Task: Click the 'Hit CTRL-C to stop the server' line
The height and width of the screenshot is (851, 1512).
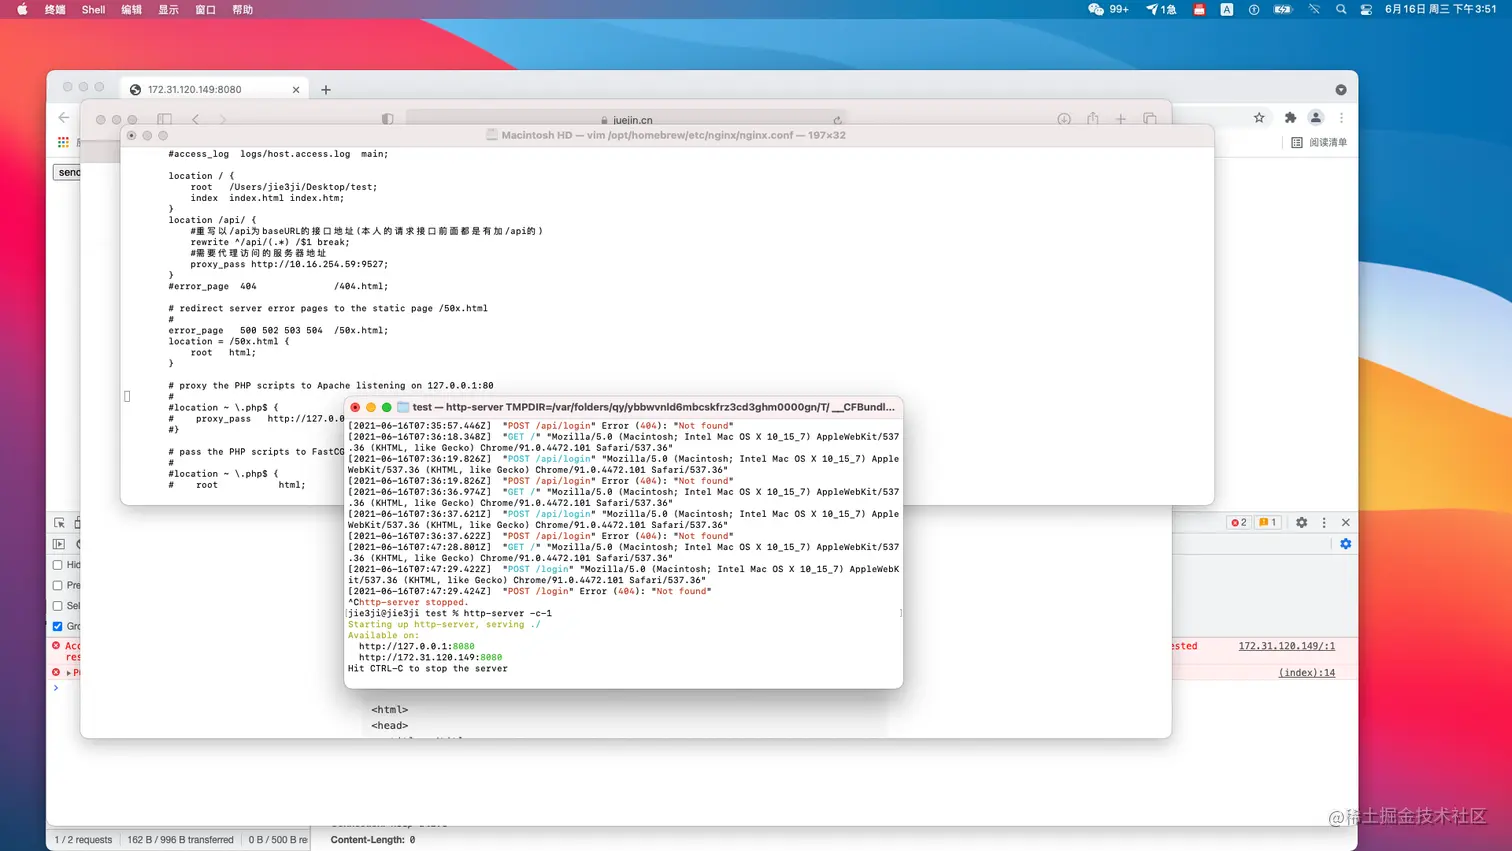Action: (x=427, y=668)
